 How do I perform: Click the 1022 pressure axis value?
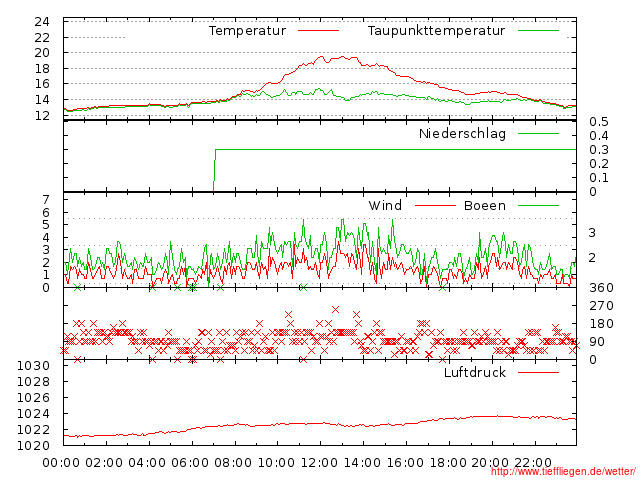33,429
